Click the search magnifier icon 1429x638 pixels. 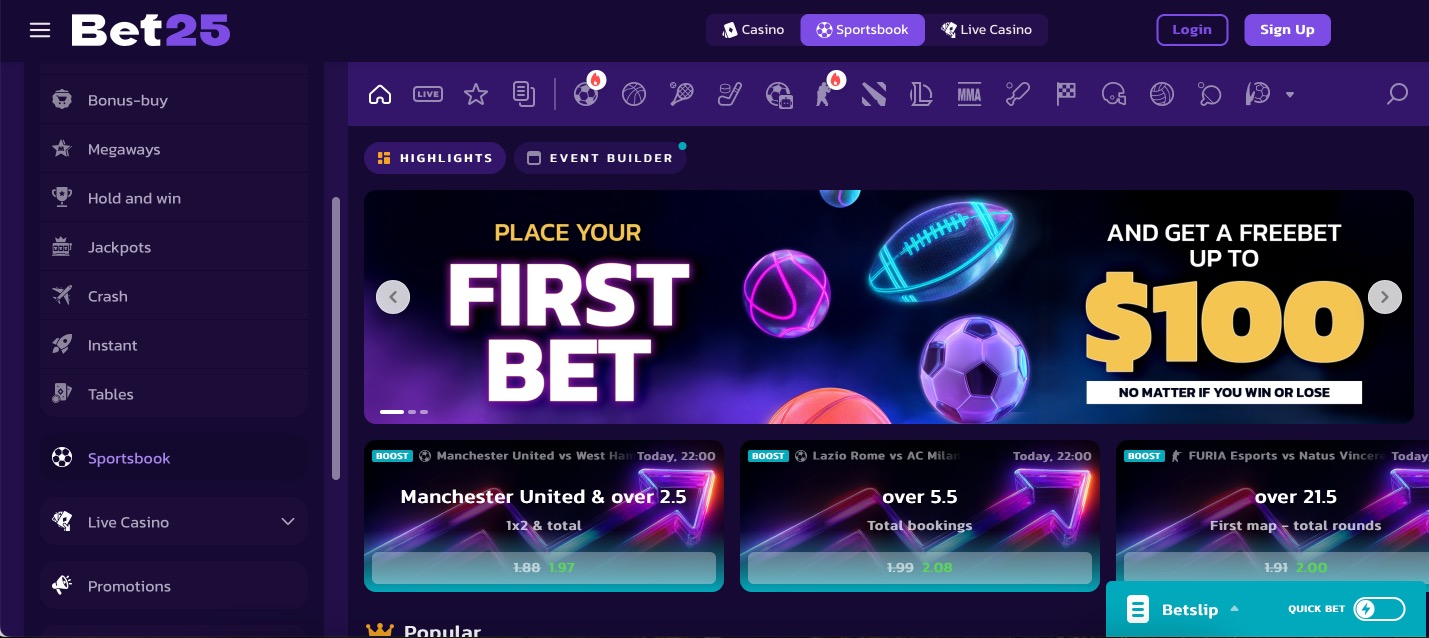click(1397, 94)
